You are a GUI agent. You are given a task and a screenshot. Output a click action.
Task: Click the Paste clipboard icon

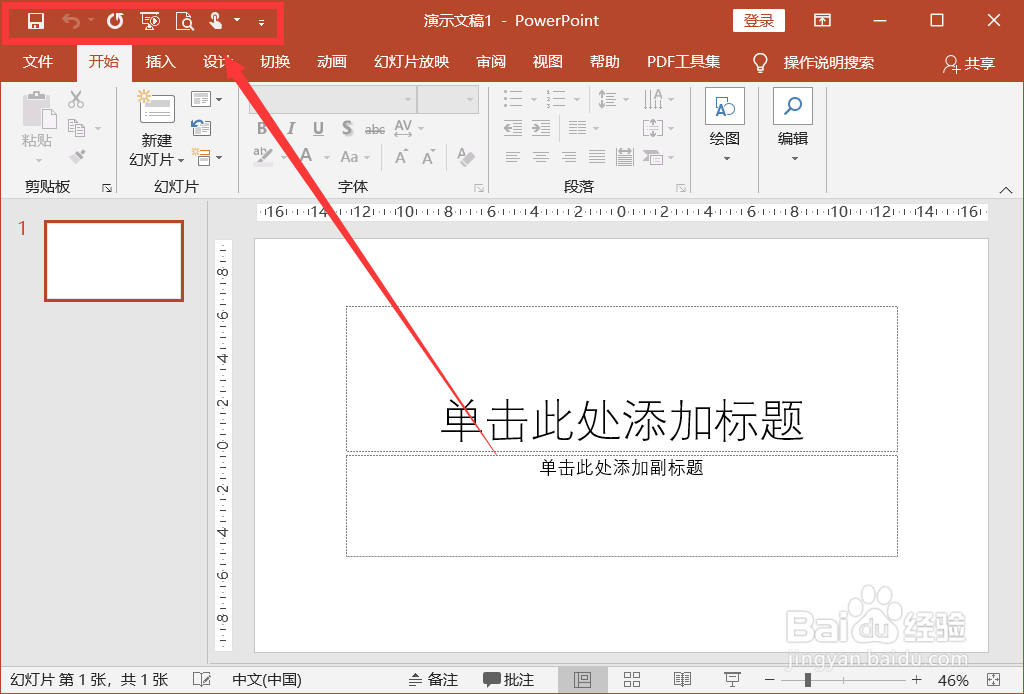coord(39,110)
